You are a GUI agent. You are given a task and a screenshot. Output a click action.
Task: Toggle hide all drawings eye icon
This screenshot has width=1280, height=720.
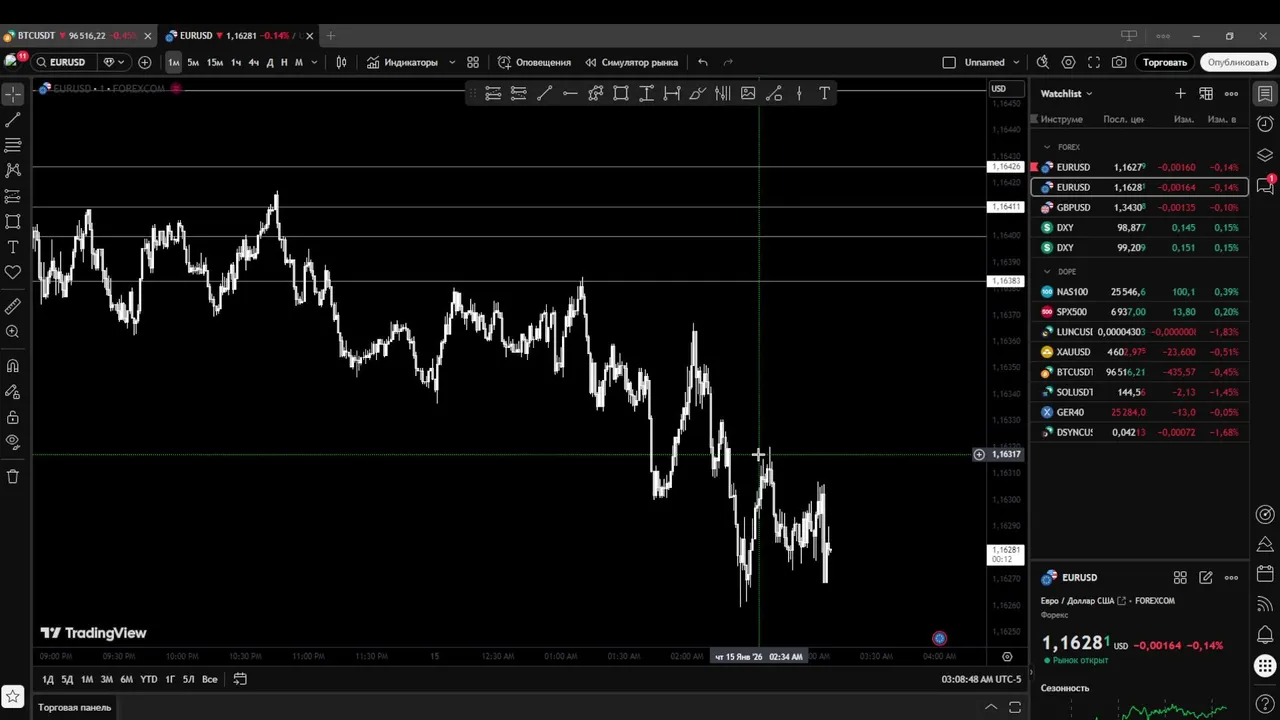click(x=13, y=442)
